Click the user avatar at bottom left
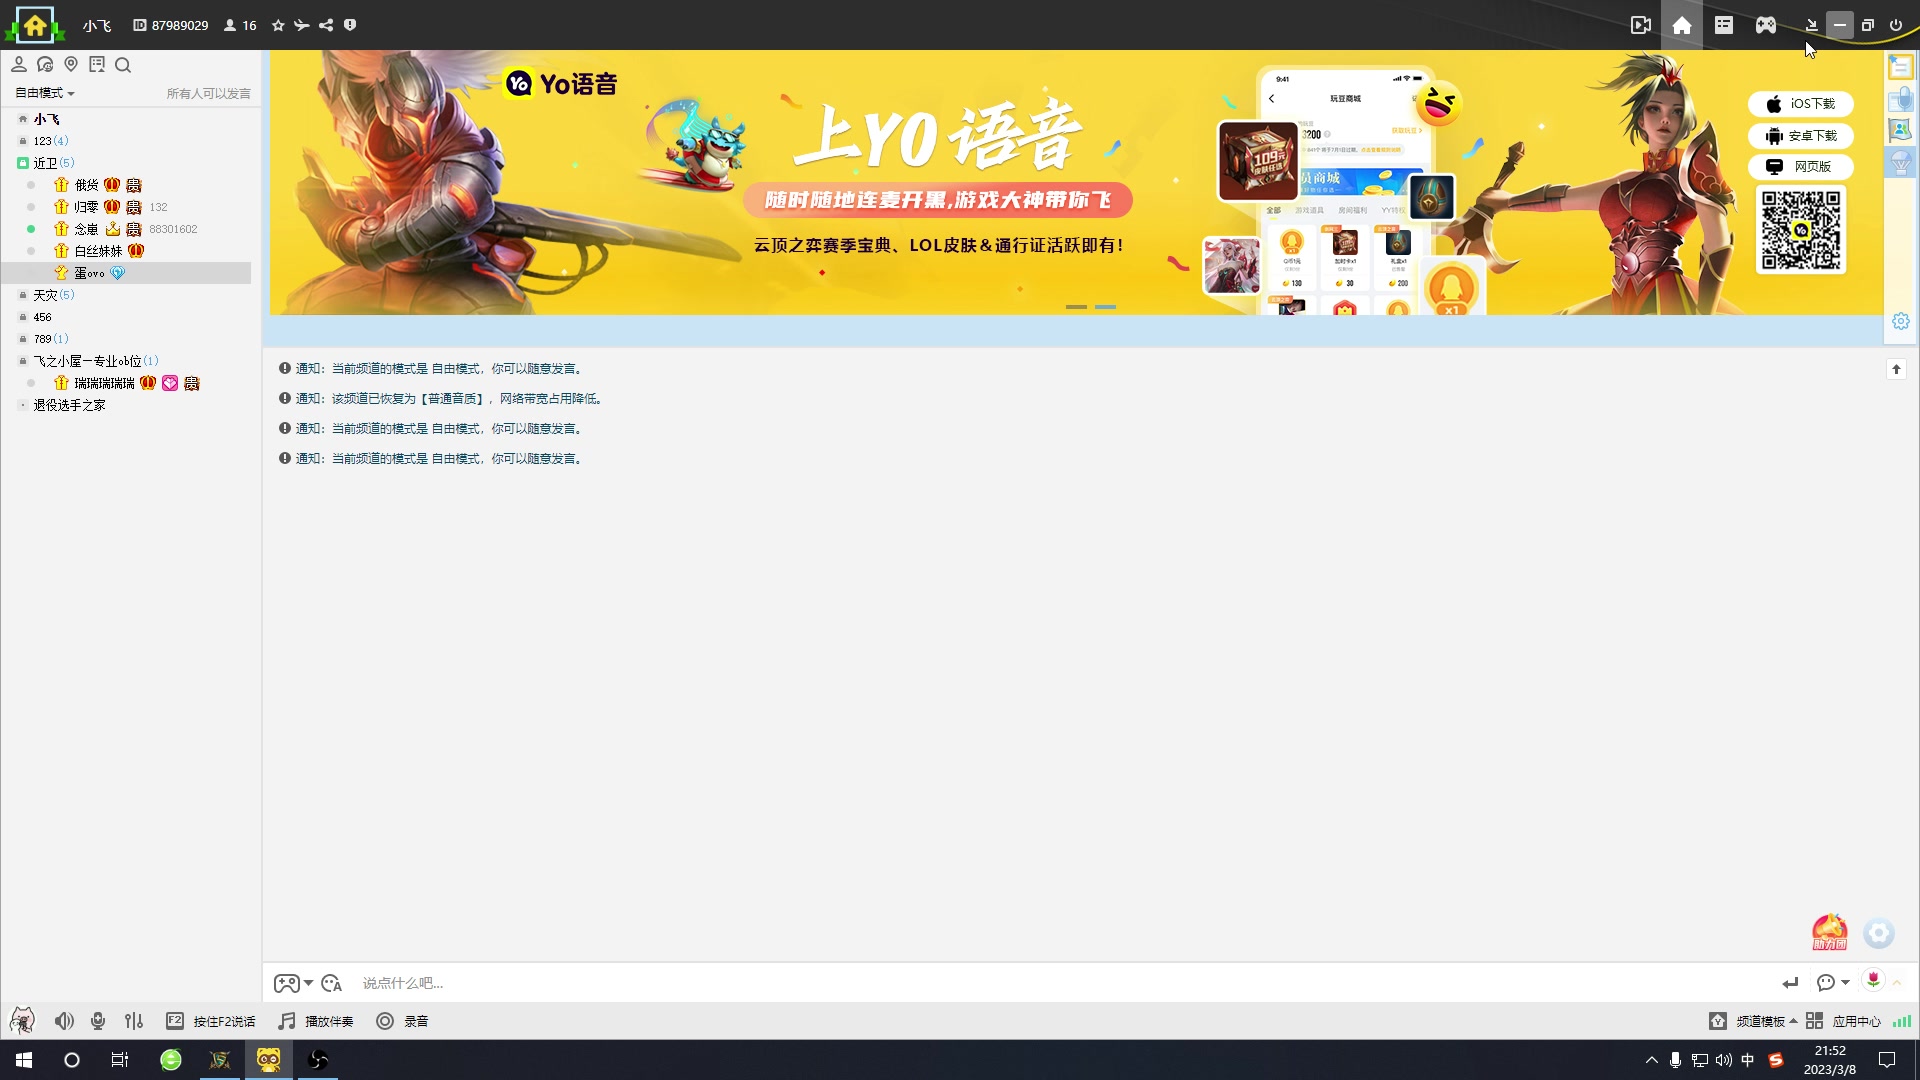The width and height of the screenshot is (1920, 1080). click(22, 1020)
